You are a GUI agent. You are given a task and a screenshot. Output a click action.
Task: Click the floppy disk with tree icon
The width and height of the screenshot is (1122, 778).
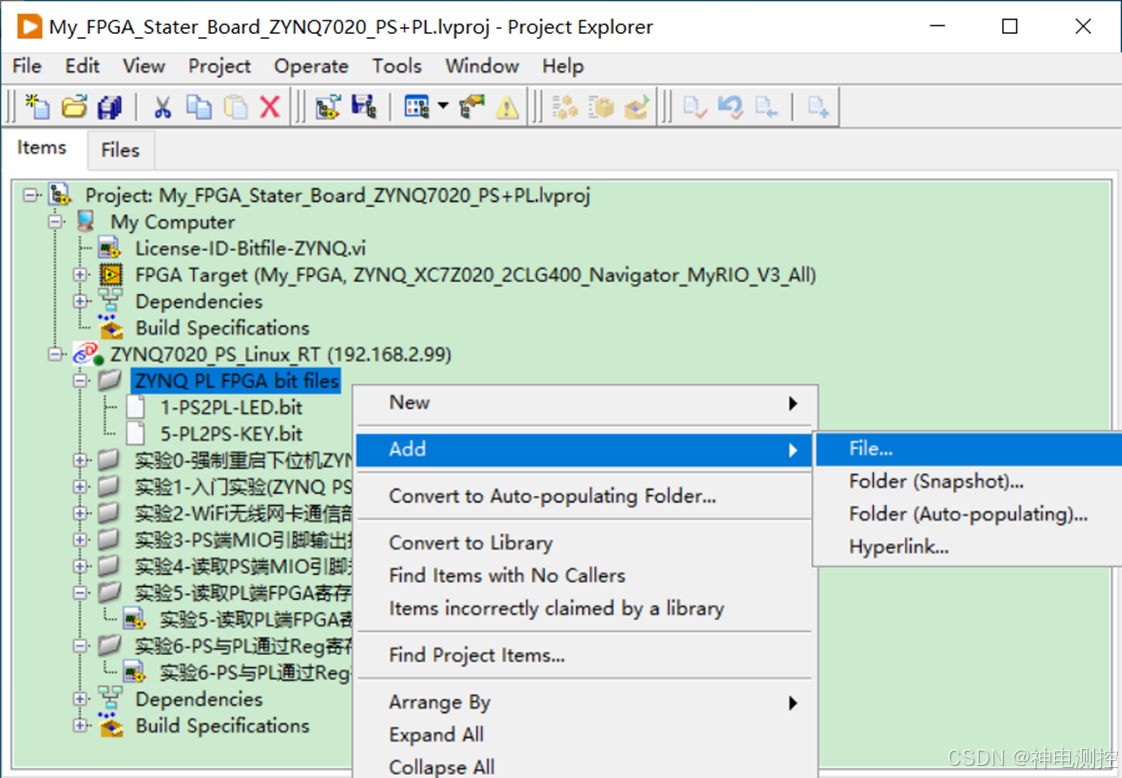tap(364, 107)
